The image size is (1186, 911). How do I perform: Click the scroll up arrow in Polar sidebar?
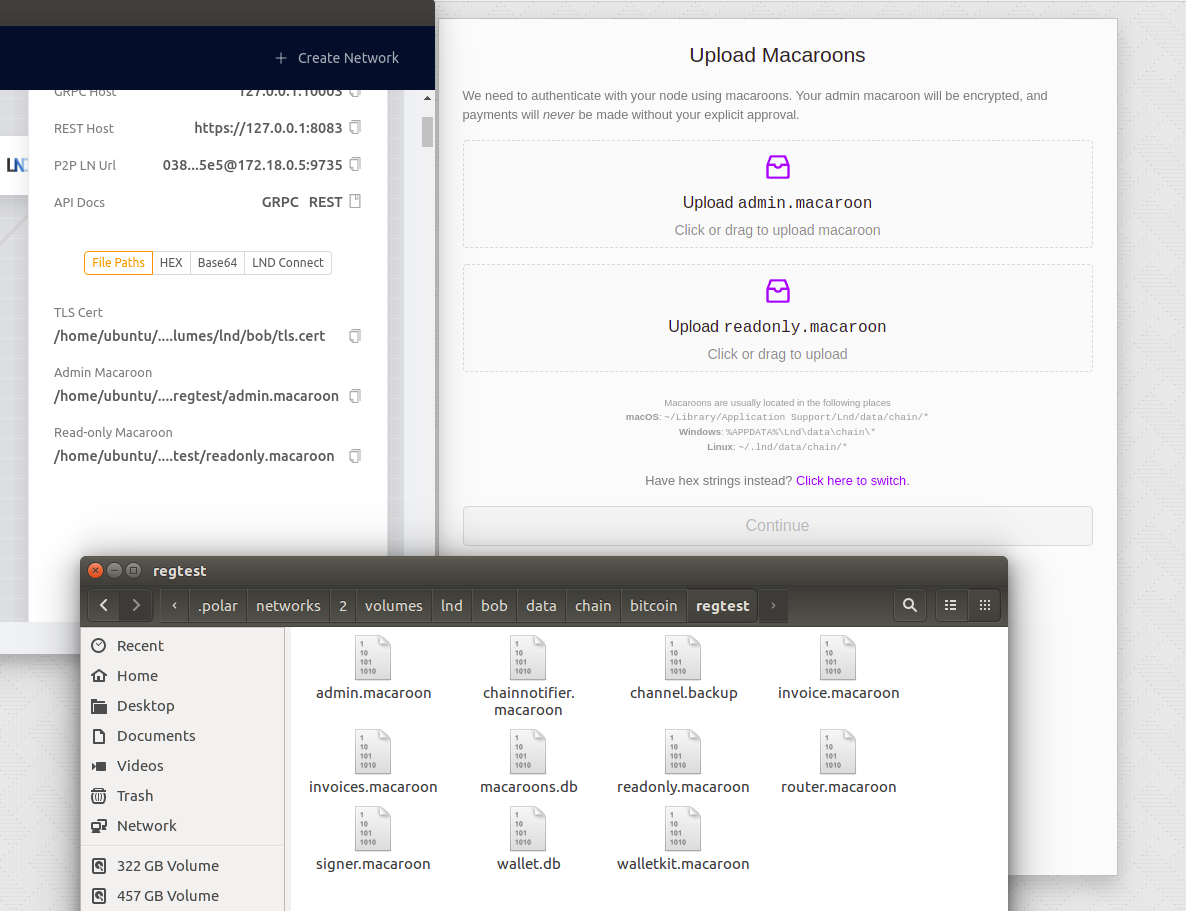click(x=427, y=98)
